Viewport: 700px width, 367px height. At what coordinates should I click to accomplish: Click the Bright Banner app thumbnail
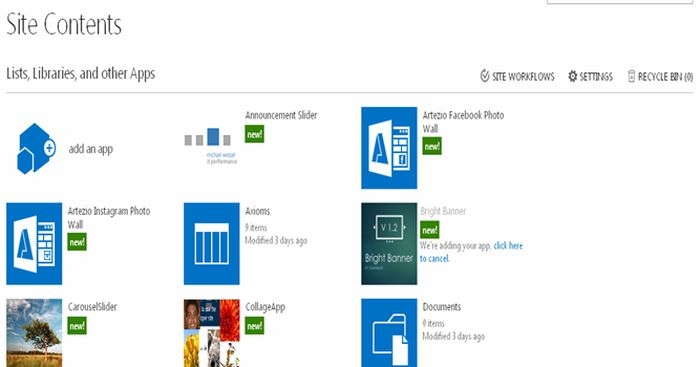pos(389,244)
